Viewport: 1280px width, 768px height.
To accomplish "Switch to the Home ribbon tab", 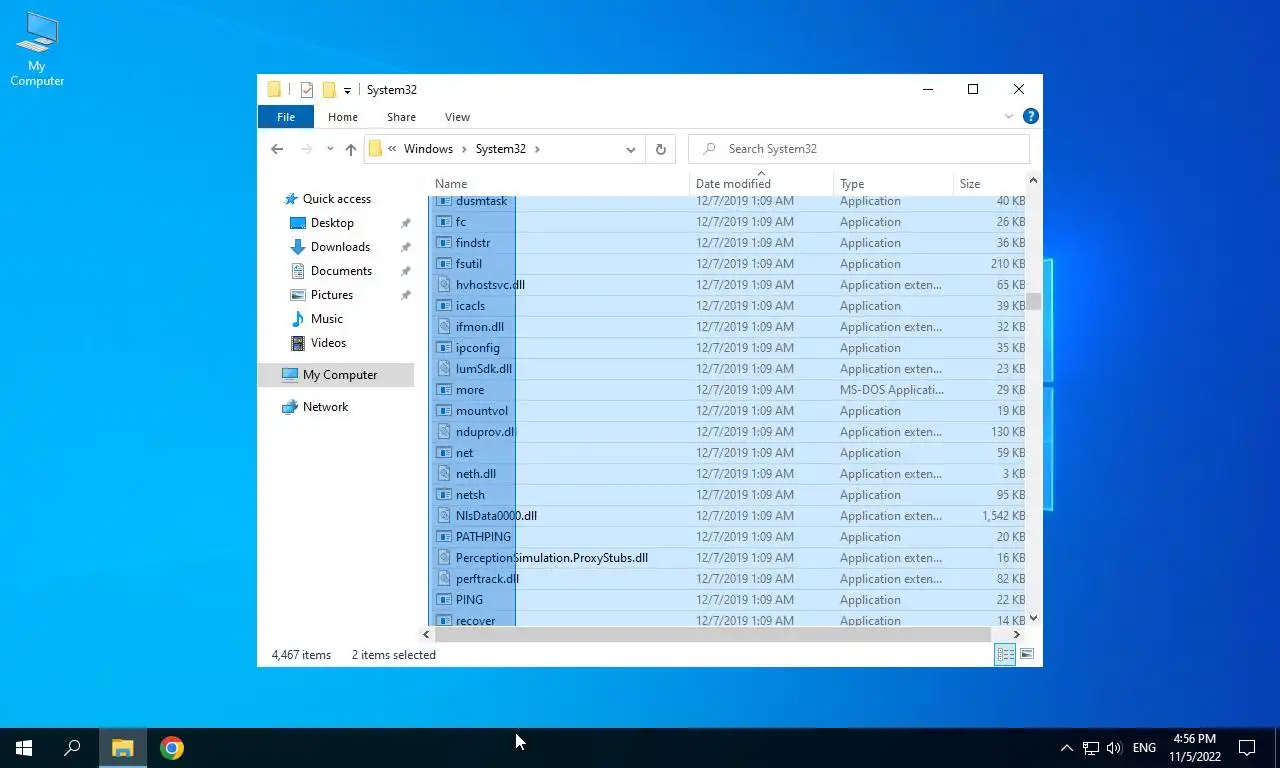I will pos(343,117).
